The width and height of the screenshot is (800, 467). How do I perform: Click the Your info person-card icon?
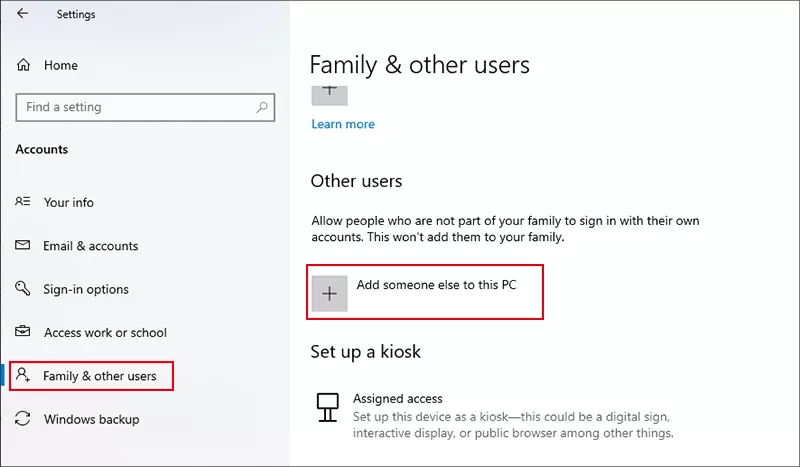[24, 202]
